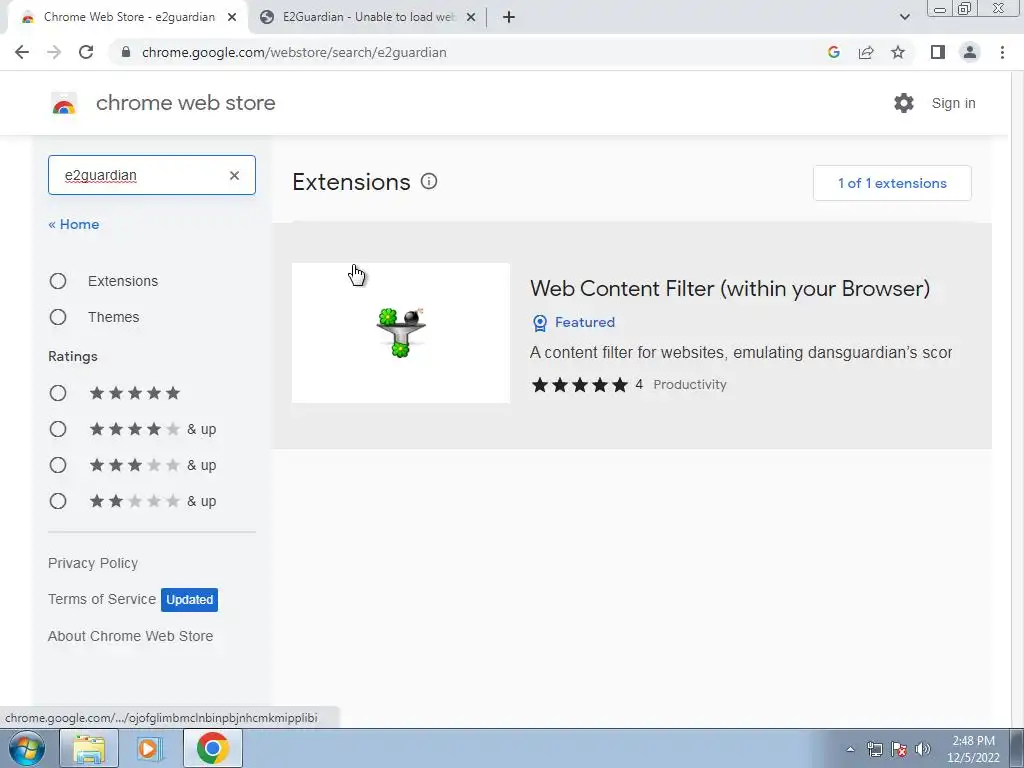Open the media player taskbar icon
The image size is (1024, 768).
[148, 748]
